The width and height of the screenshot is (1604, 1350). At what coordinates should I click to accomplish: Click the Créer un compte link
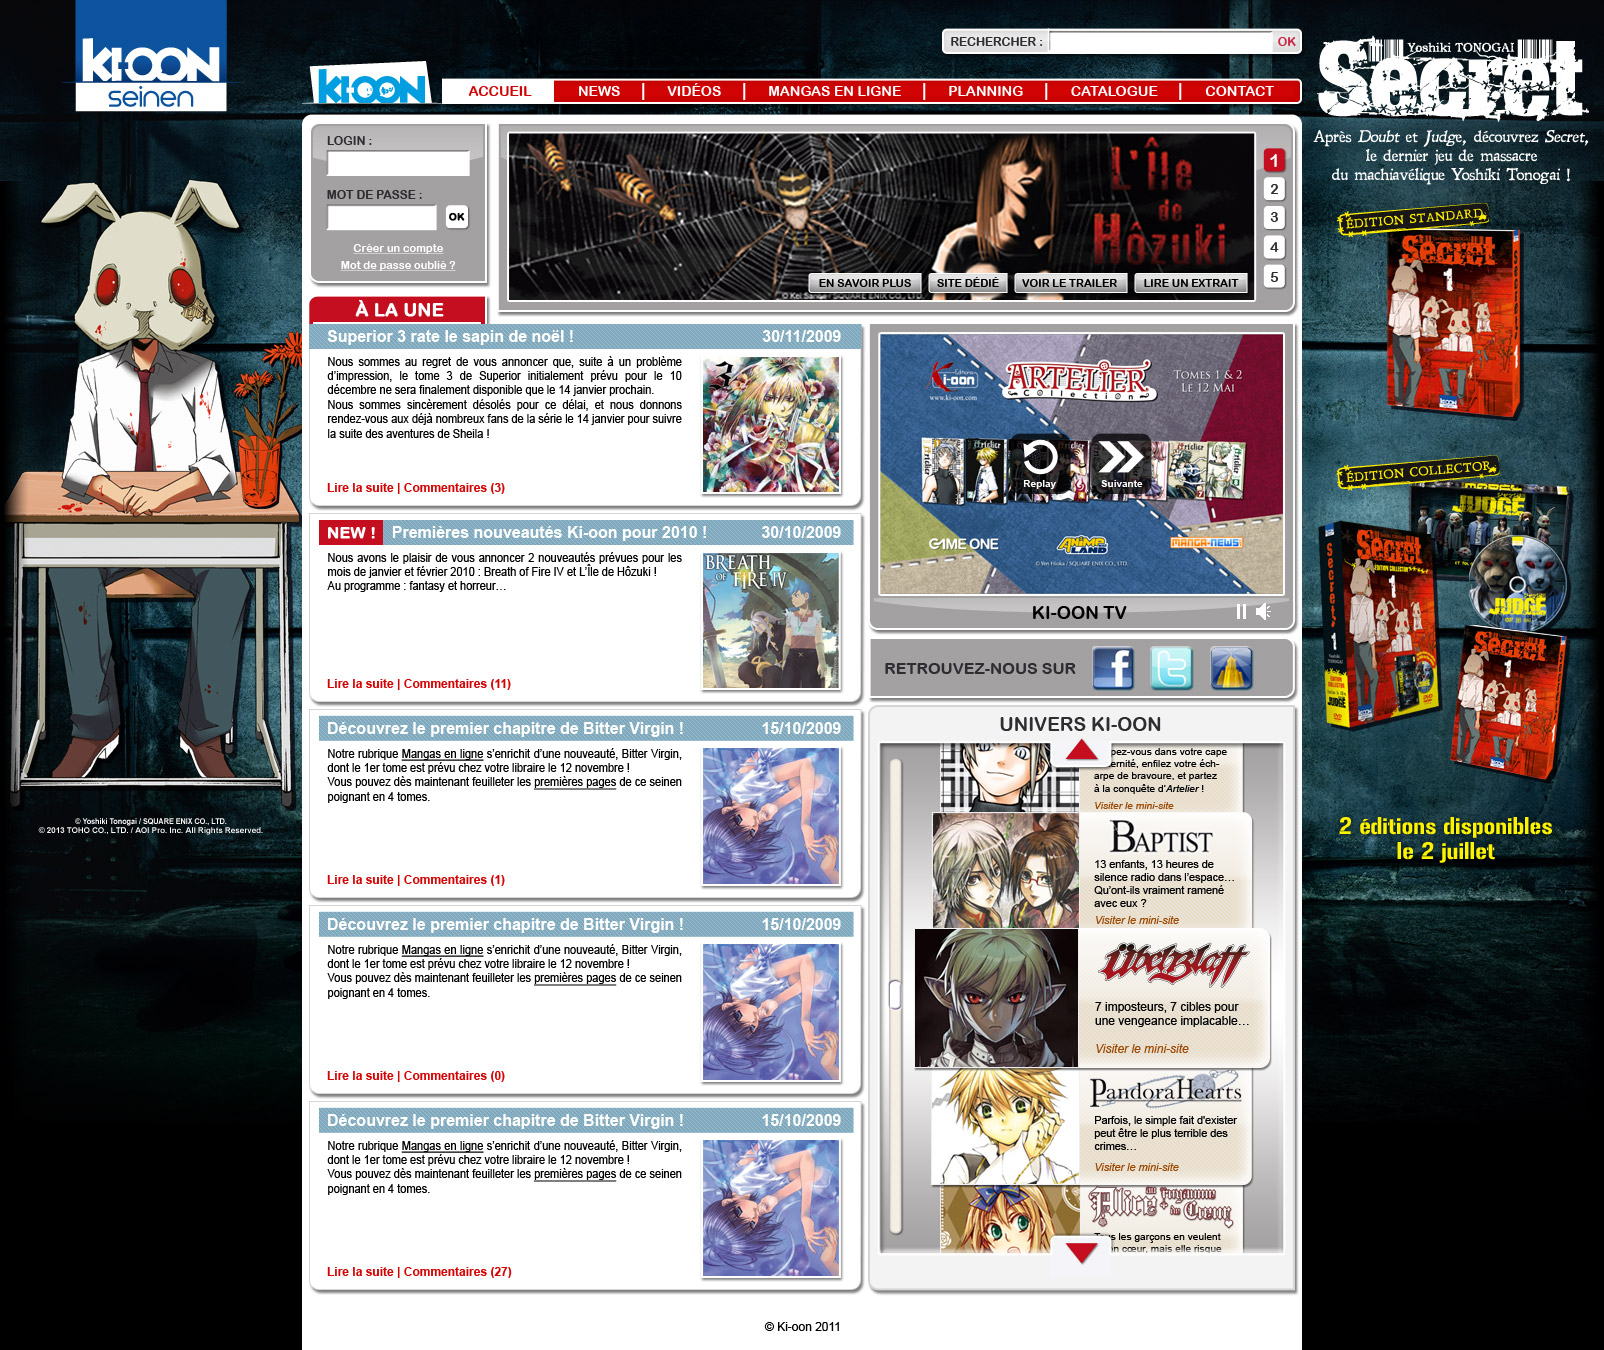(x=398, y=248)
